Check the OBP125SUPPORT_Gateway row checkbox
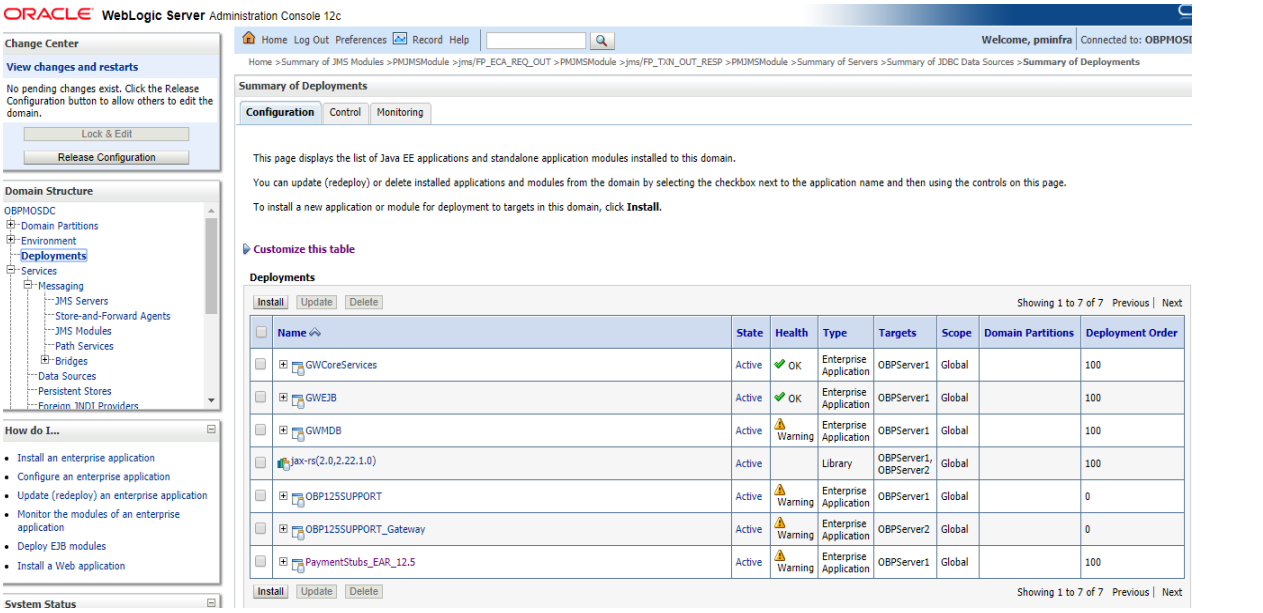Viewport: 1263px width, 613px height. click(x=261, y=529)
